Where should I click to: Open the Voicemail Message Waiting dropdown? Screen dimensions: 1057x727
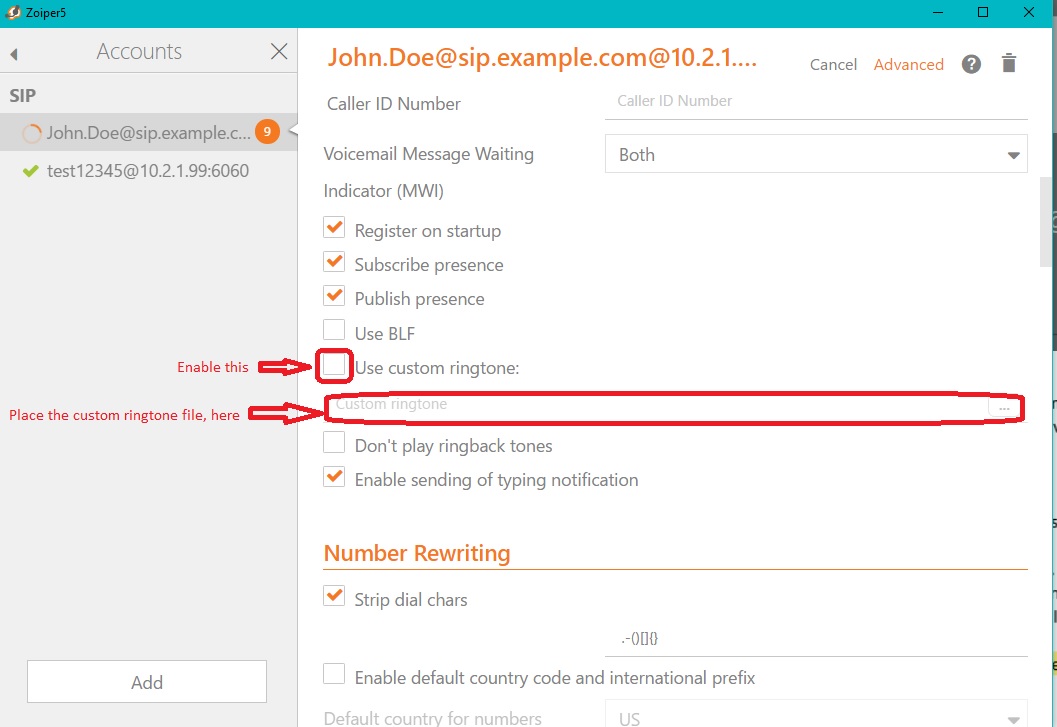click(x=815, y=155)
